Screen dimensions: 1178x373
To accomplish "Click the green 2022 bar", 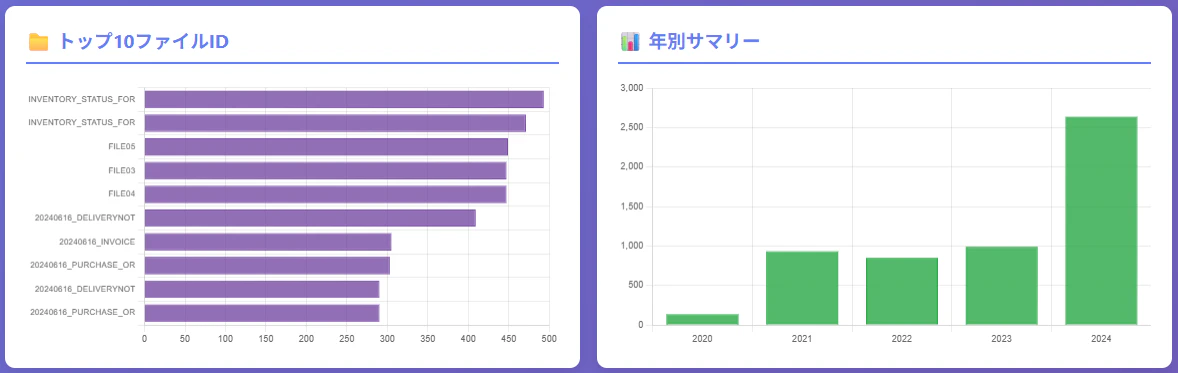I will point(902,292).
